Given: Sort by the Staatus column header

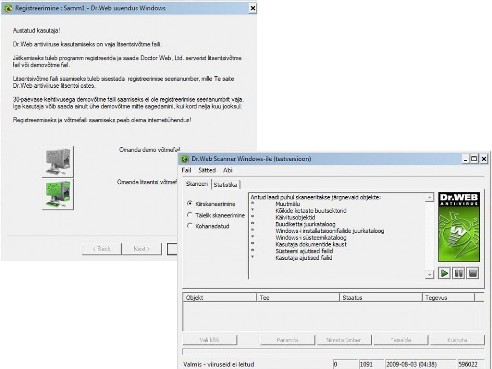Looking at the screenshot, I should click(381, 298).
